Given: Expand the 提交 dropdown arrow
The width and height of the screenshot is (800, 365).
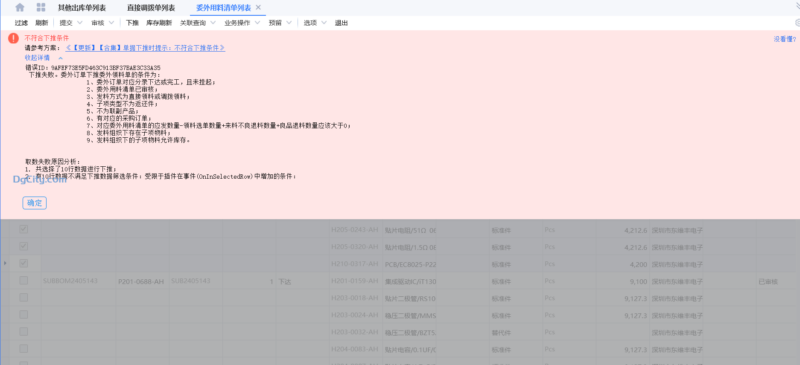Looking at the screenshot, I should point(80,23).
